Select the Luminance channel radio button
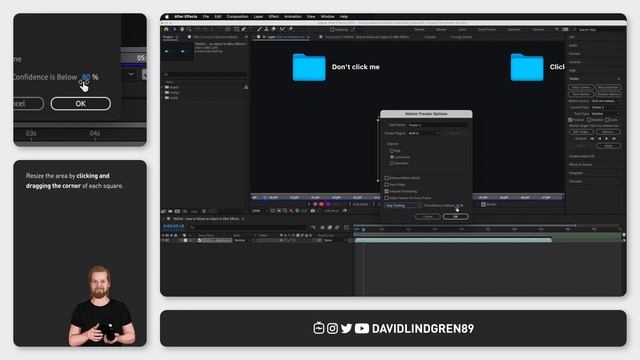 [392, 157]
